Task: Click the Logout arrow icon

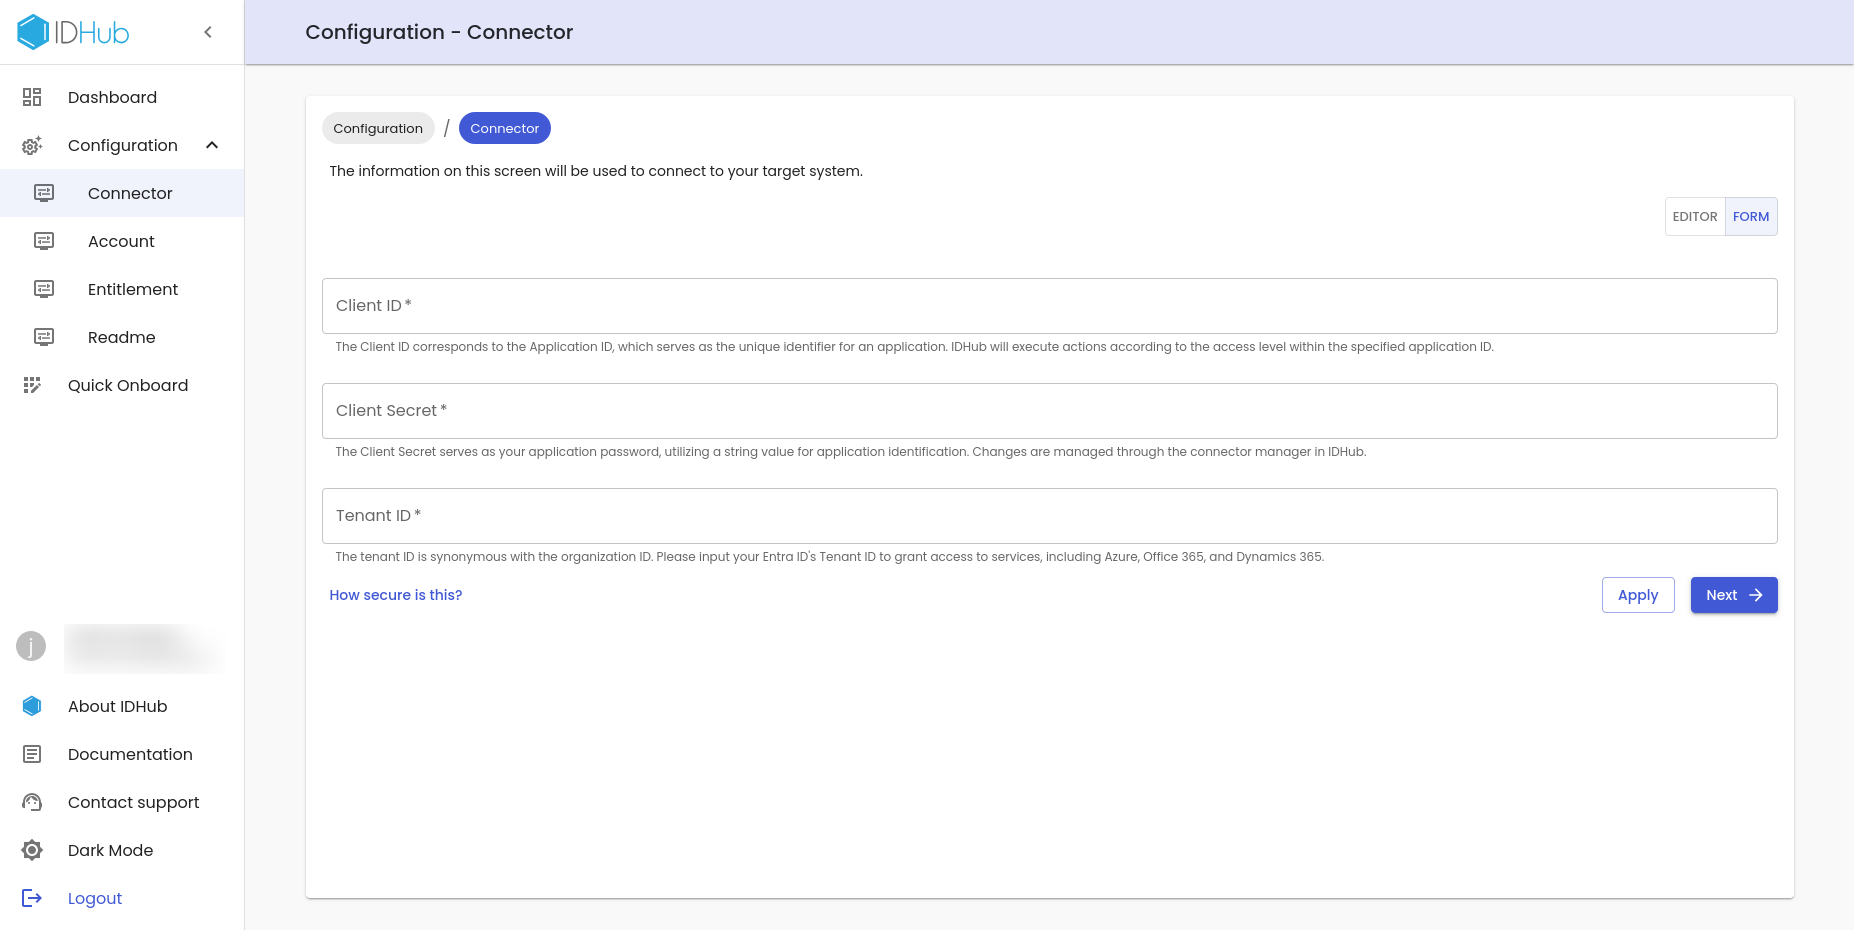Action: 32,898
